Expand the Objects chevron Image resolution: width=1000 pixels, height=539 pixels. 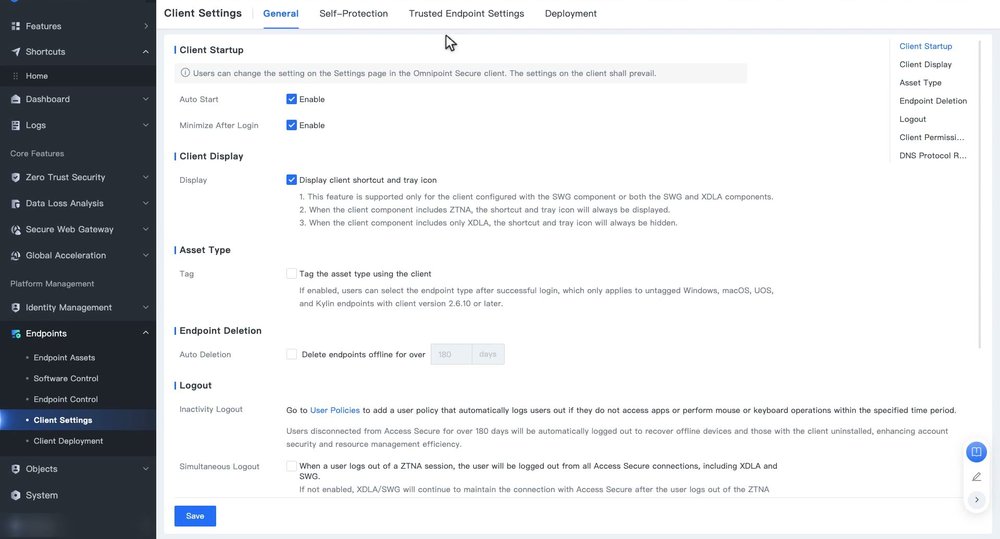click(x=146, y=469)
